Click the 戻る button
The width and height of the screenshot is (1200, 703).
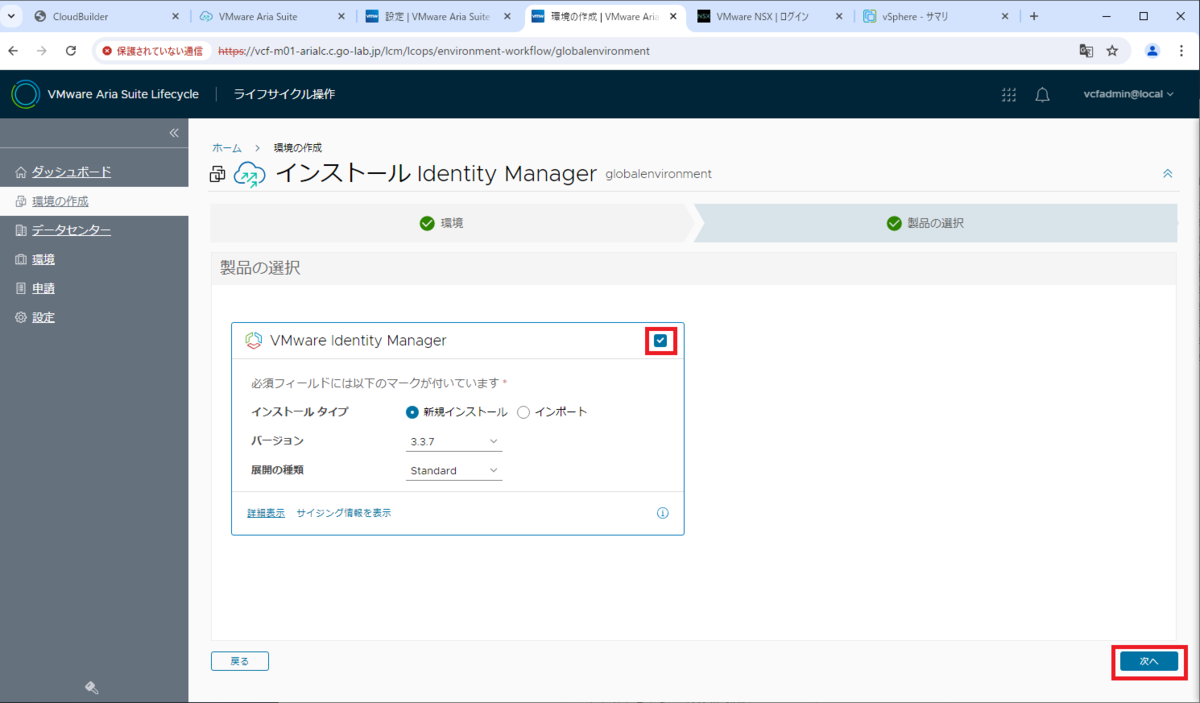pos(240,661)
